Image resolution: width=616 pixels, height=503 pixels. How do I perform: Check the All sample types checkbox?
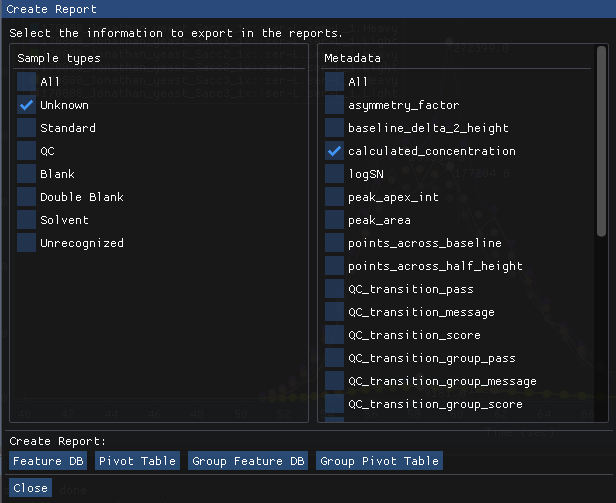click(26, 82)
